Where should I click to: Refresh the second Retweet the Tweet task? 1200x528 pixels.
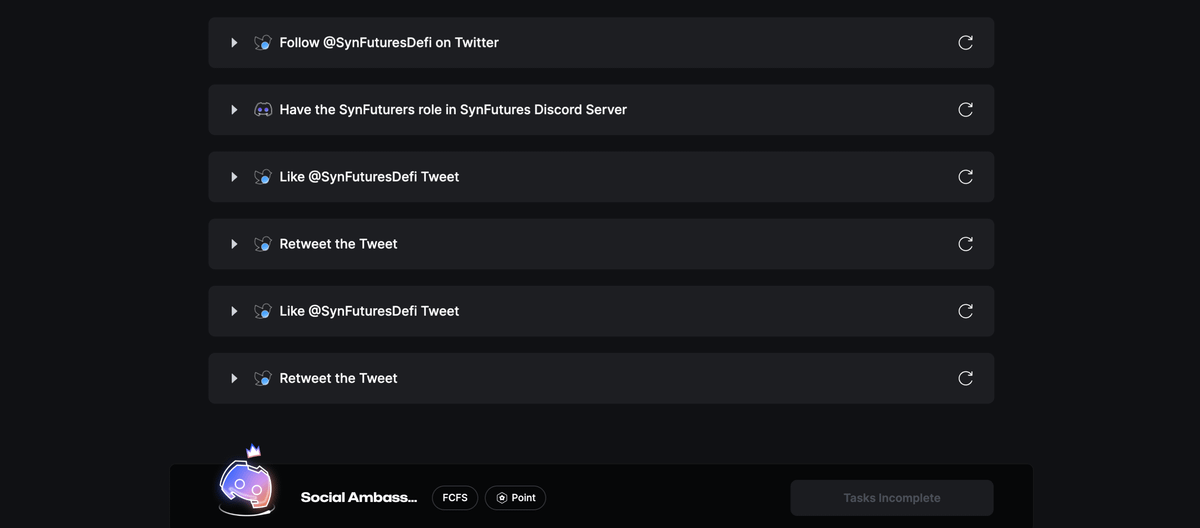[965, 378]
